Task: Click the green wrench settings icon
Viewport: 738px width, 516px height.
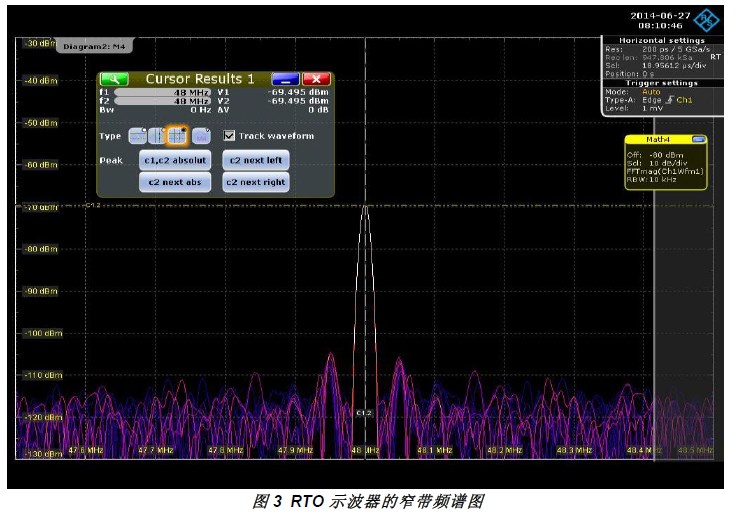Action: point(115,79)
